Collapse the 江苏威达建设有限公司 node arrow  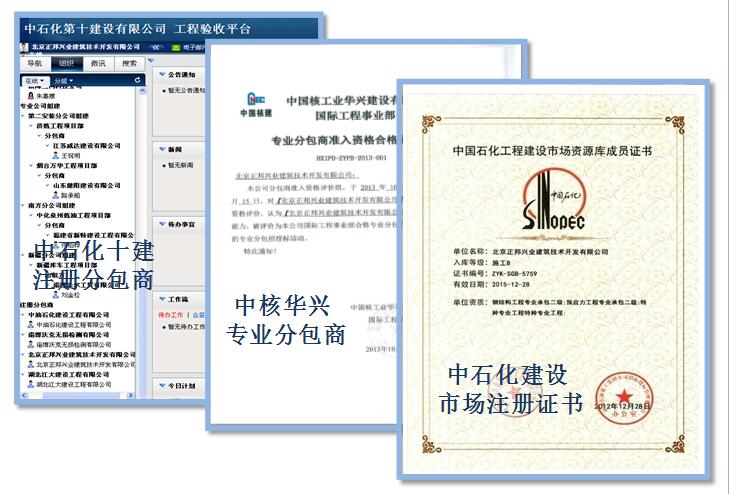pyautogui.click(x=47, y=146)
